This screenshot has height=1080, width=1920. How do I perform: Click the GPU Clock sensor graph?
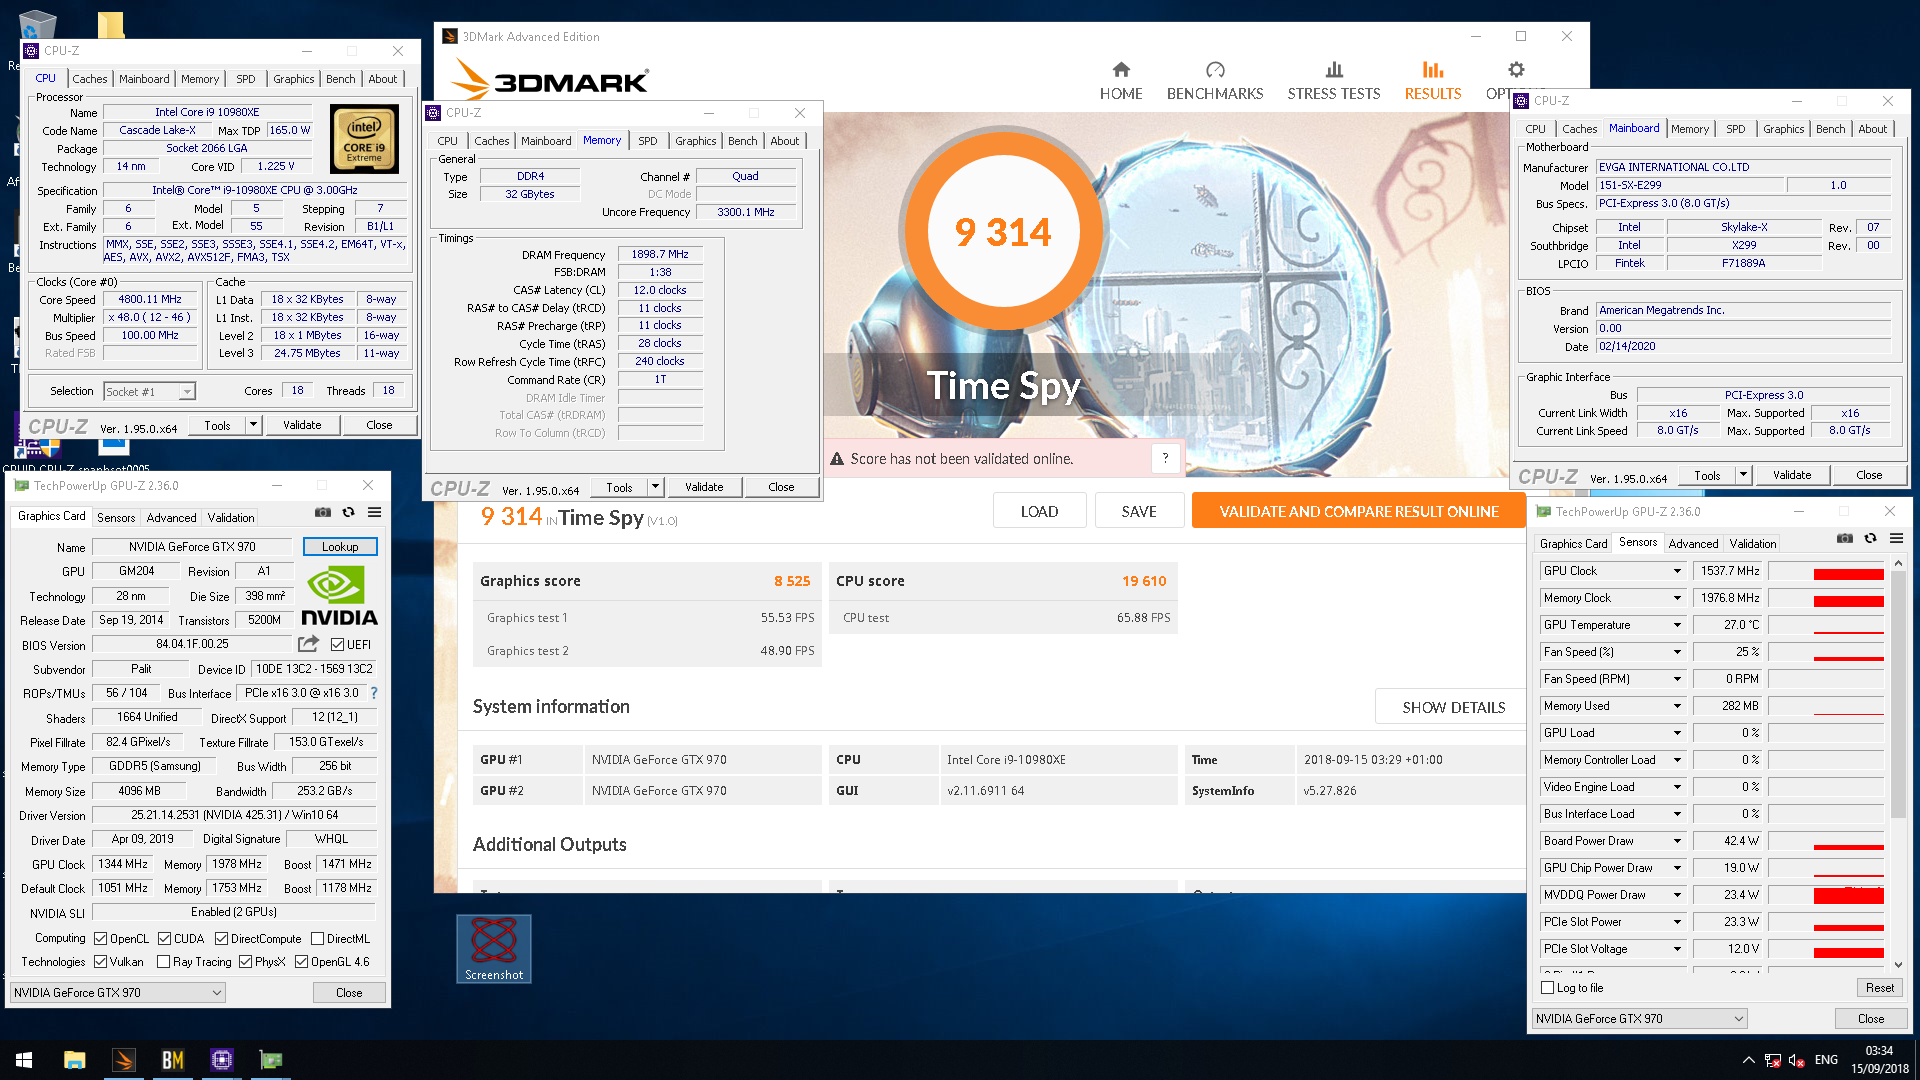click(1826, 571)
